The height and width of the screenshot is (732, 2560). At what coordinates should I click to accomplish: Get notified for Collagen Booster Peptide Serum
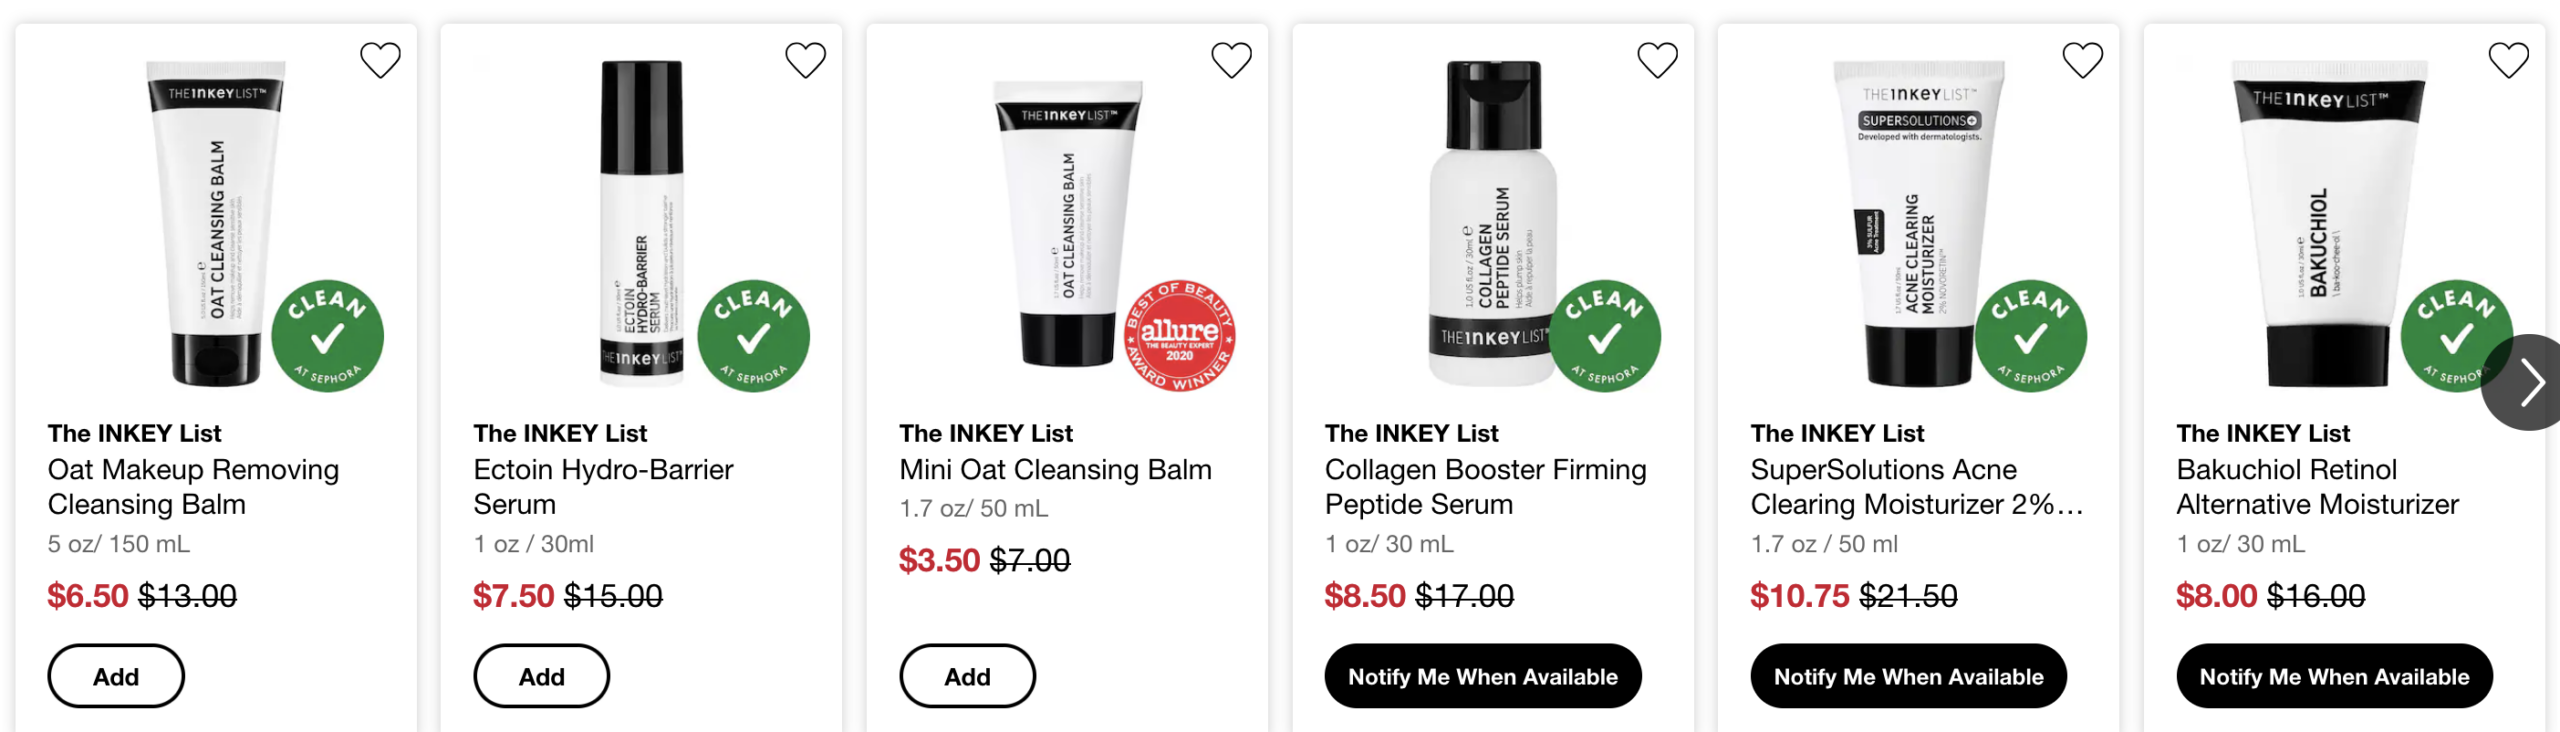pos(1482,676)
